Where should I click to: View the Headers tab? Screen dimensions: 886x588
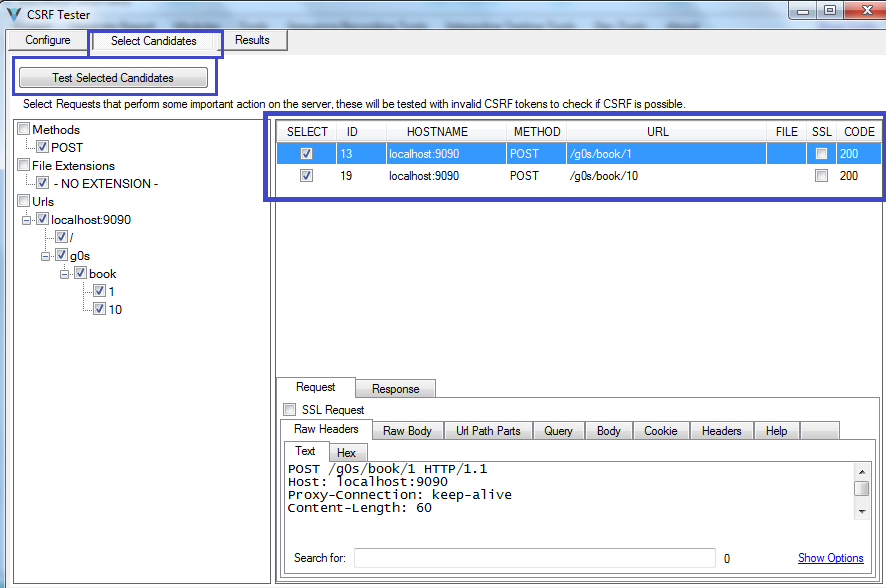[x=722, y=430]
